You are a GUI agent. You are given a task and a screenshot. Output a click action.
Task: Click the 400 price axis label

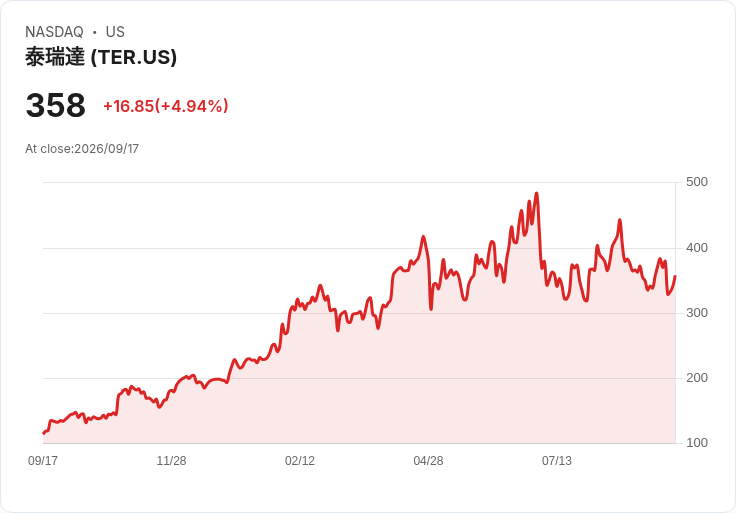coord(697,248)
